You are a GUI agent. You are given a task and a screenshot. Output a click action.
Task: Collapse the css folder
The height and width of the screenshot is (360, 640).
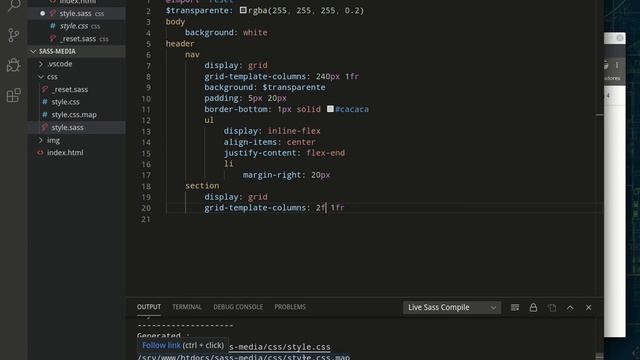[x=77, y=77]
